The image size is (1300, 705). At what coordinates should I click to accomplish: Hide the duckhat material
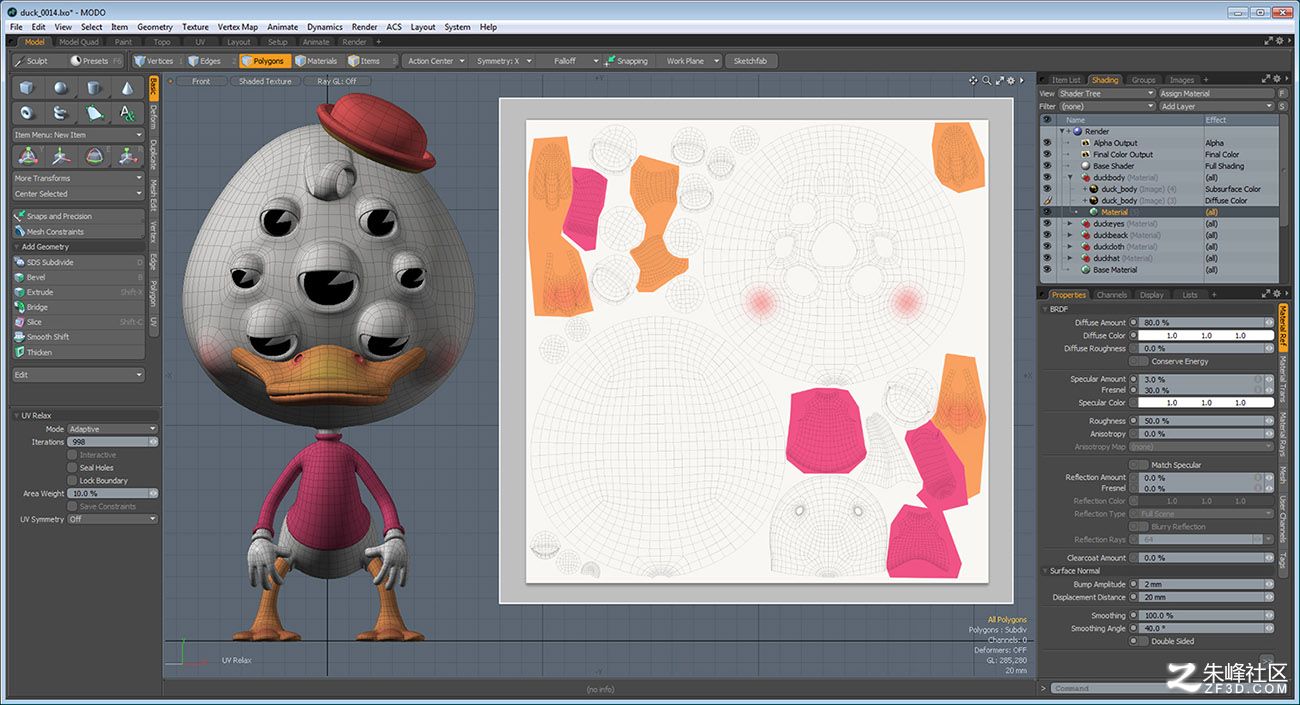pos(1047,258)
